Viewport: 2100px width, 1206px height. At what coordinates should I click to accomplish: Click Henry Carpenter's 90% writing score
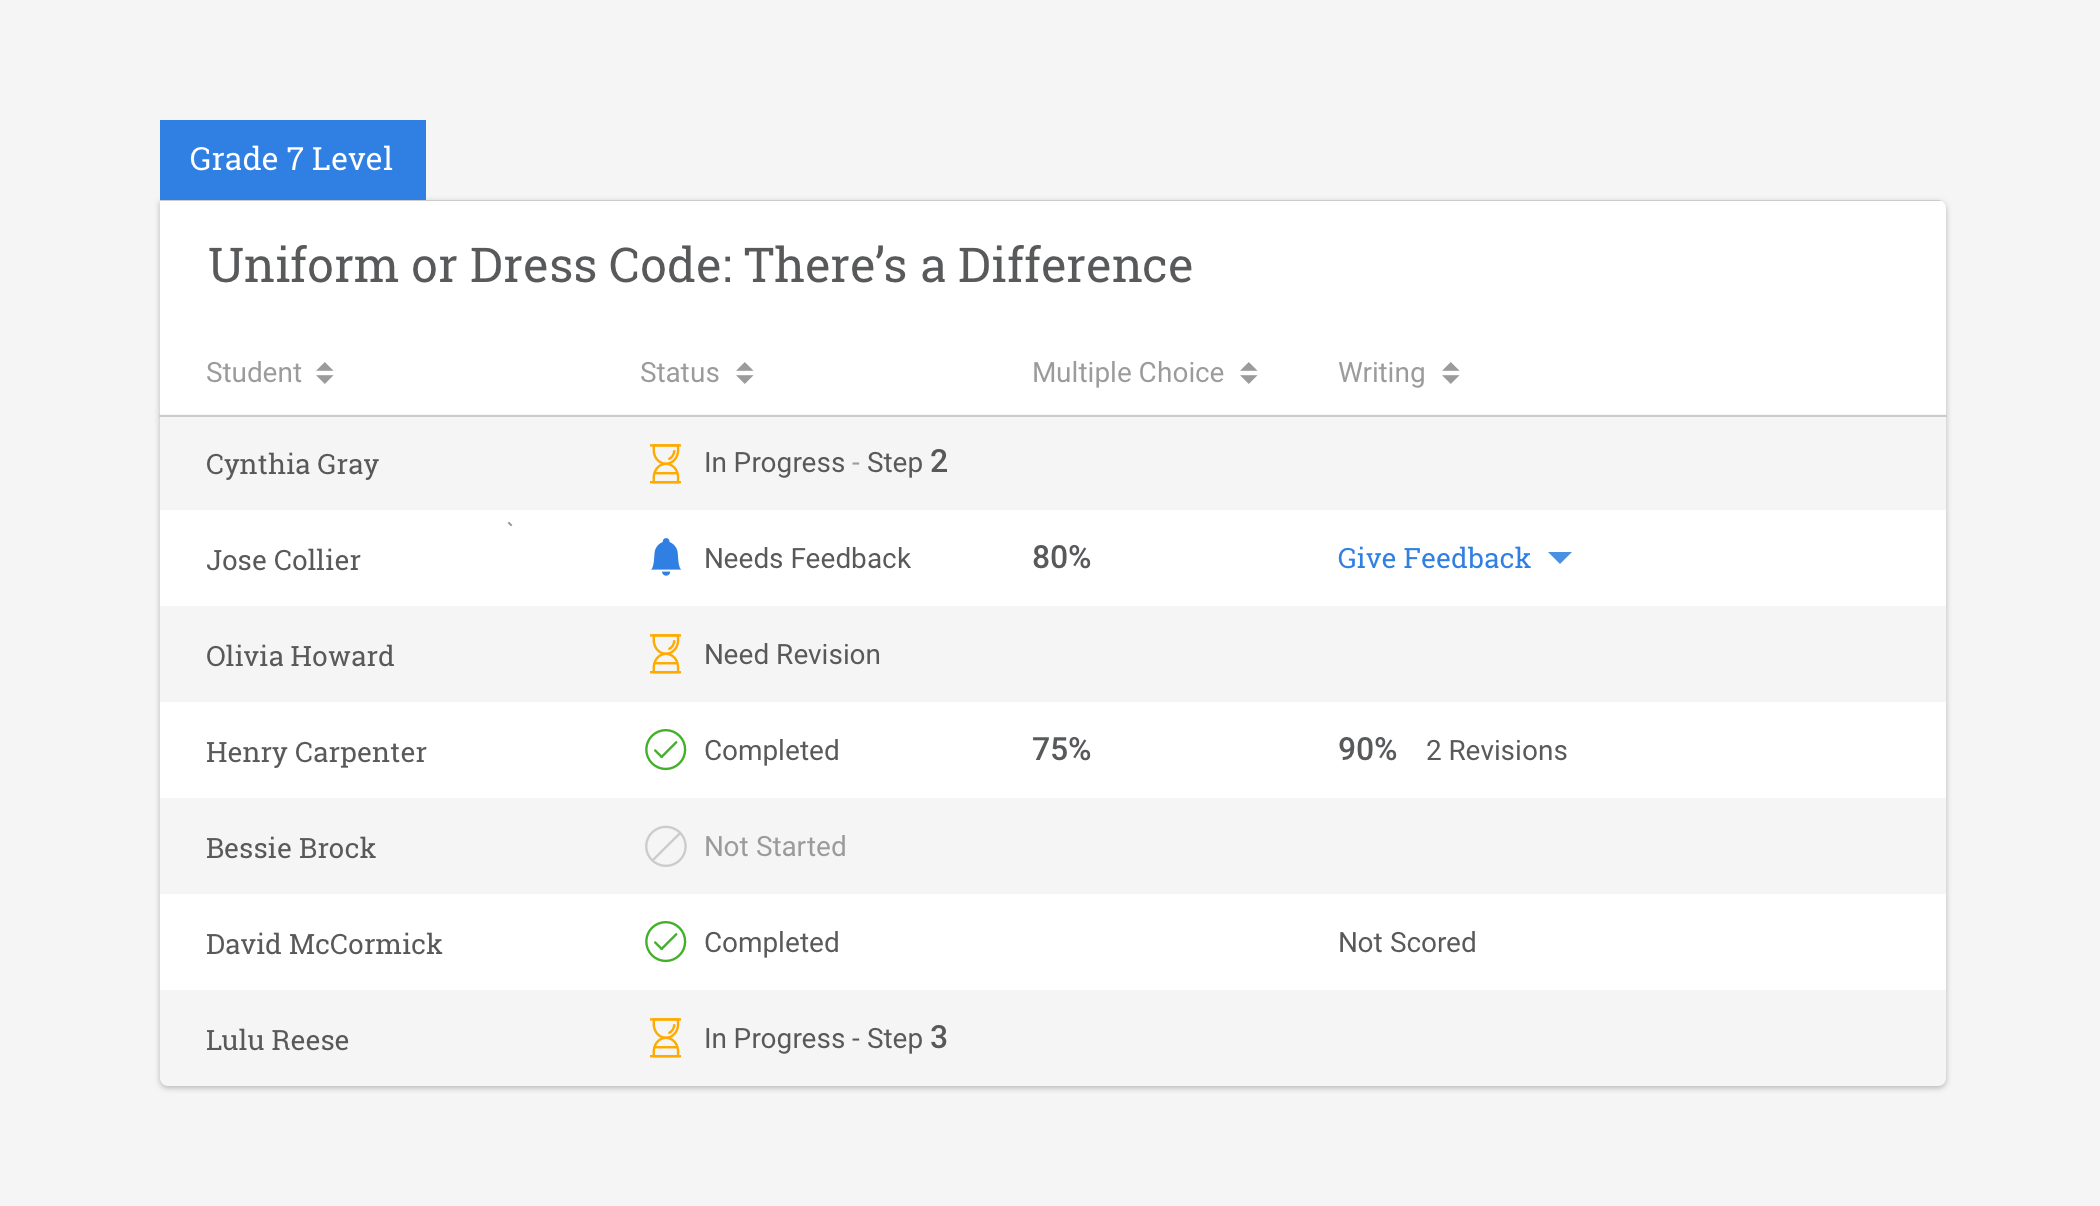tap(1367, 749)
